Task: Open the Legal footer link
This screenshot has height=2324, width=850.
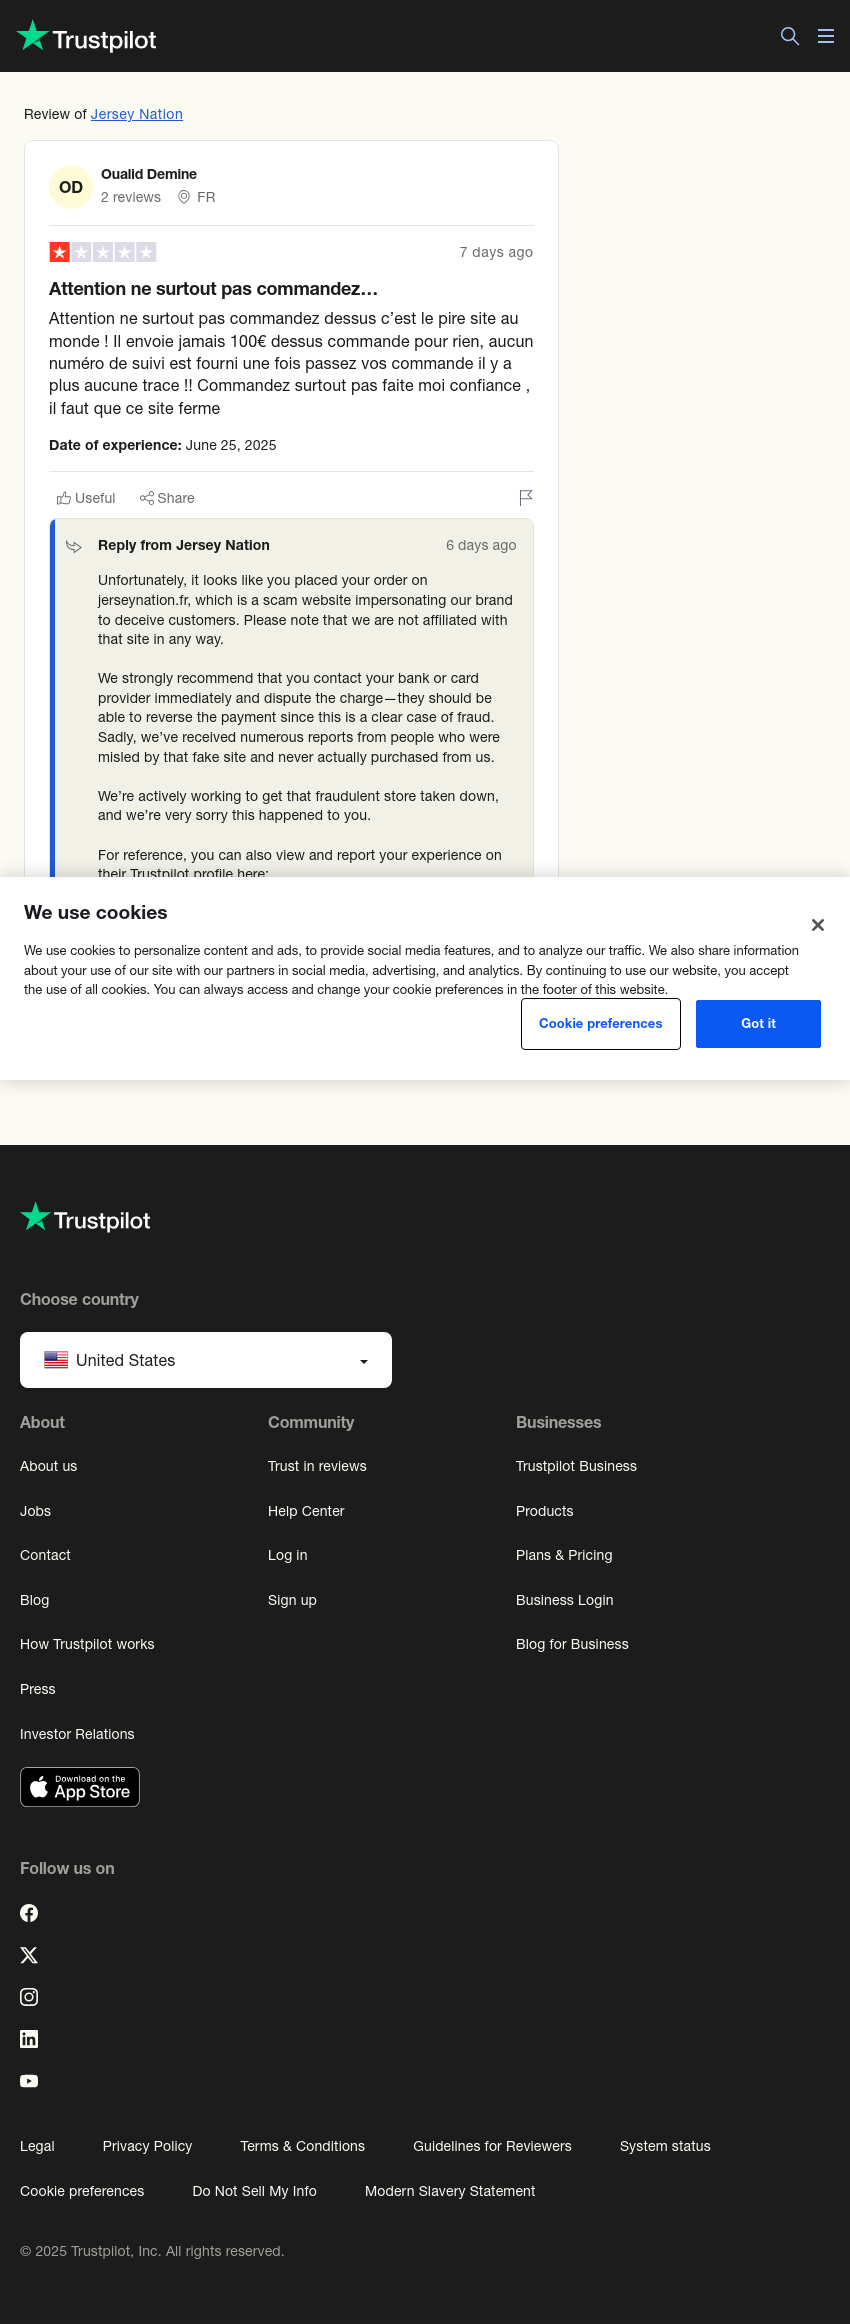Action: coord(37,2146)
